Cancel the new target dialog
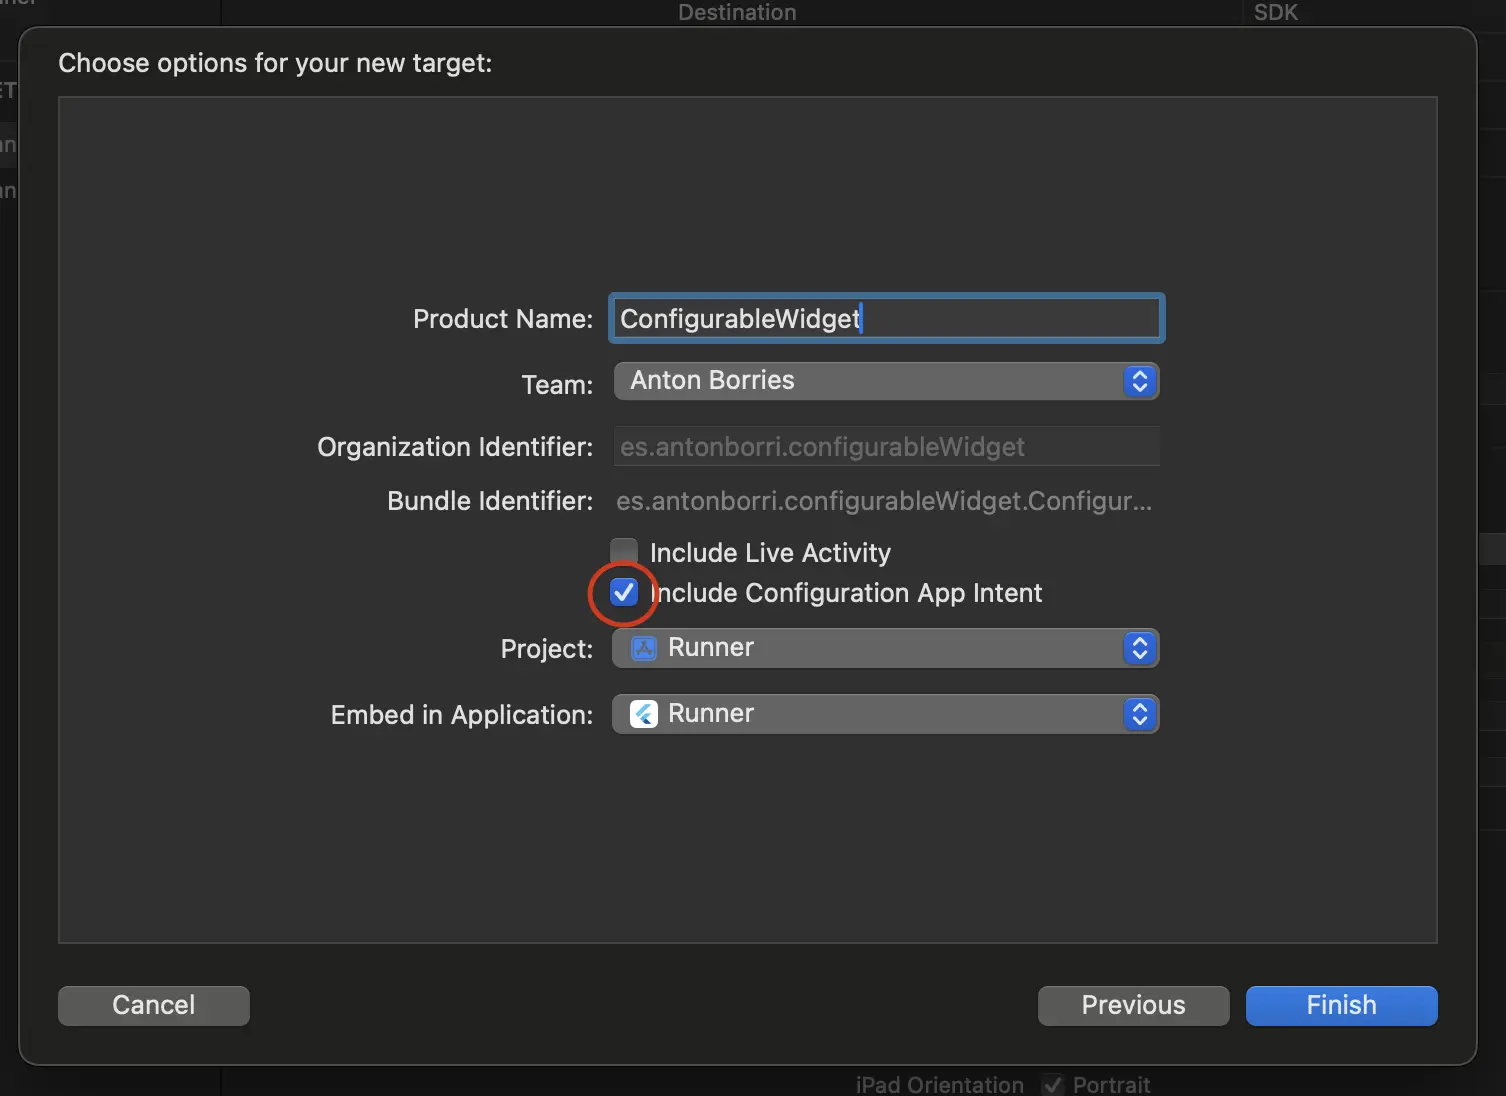This screenshot has width=1506, height=1096. tap(153, 1005)
